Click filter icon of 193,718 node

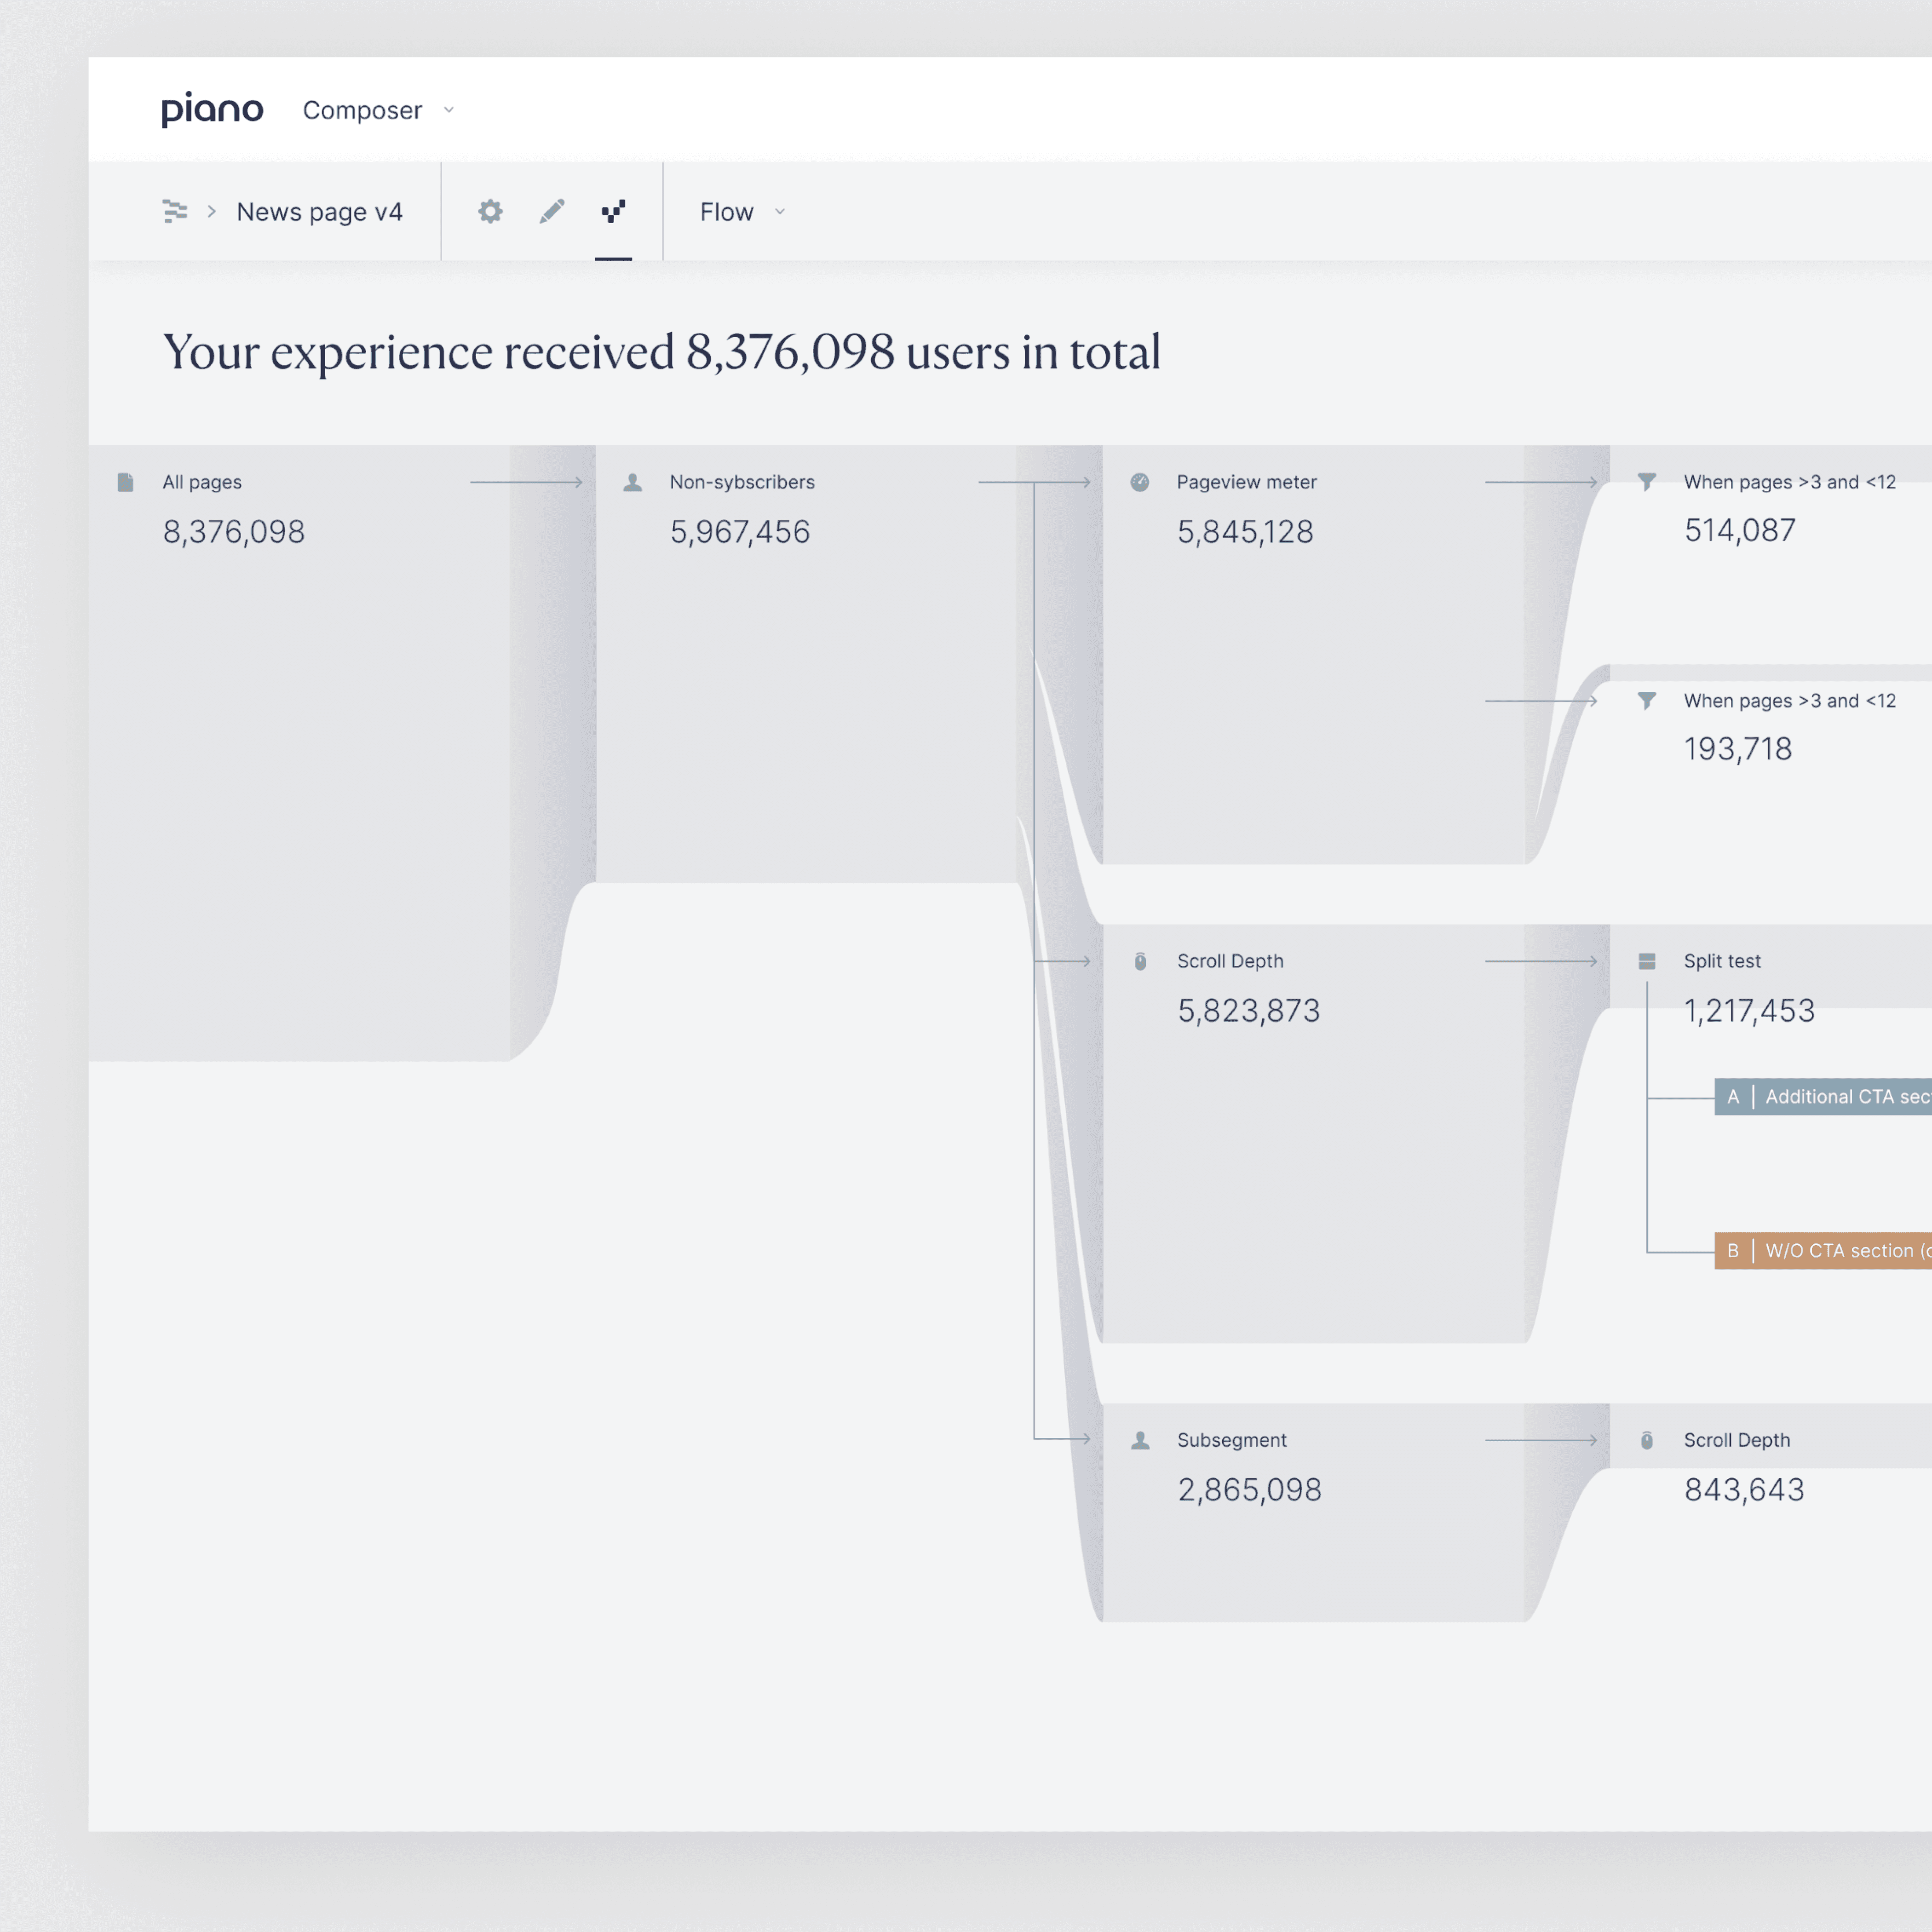tap(1647, 701)
